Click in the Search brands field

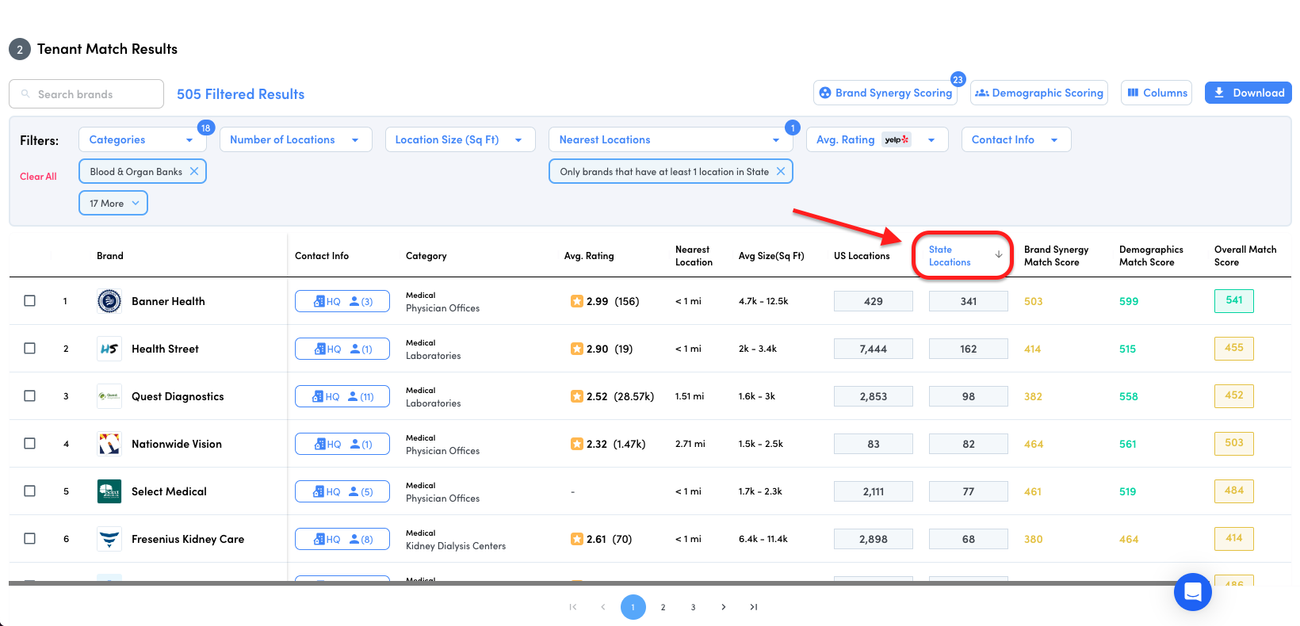[x=86, y=94]
